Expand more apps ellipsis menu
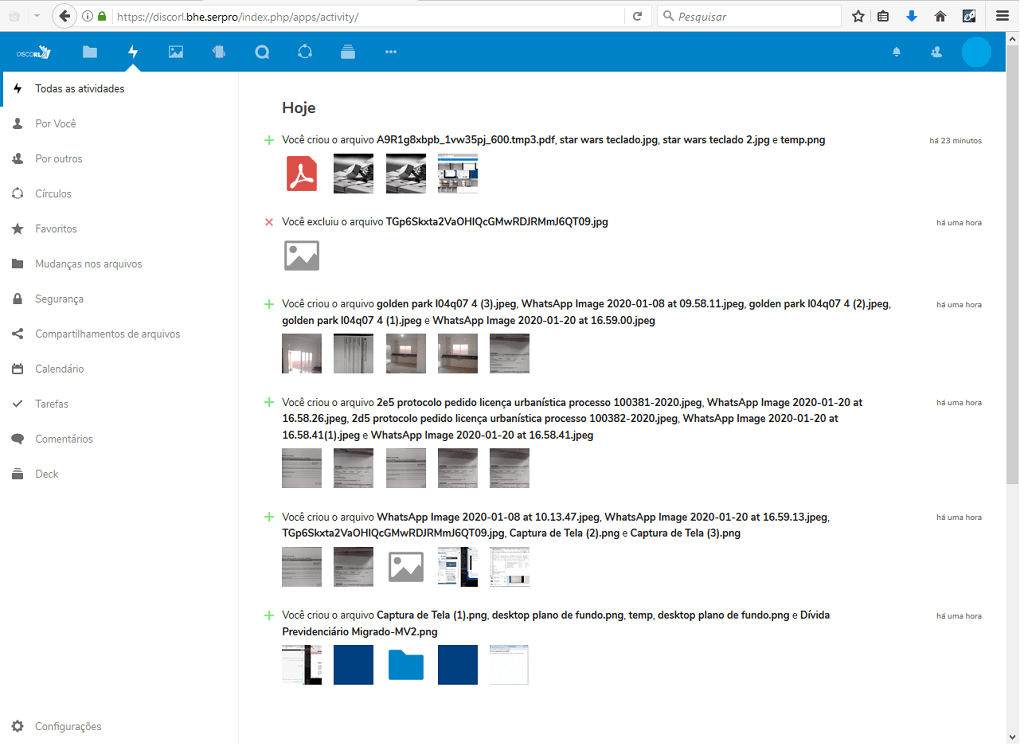This screenshot has height=750, width=1024. coord(391,52)
